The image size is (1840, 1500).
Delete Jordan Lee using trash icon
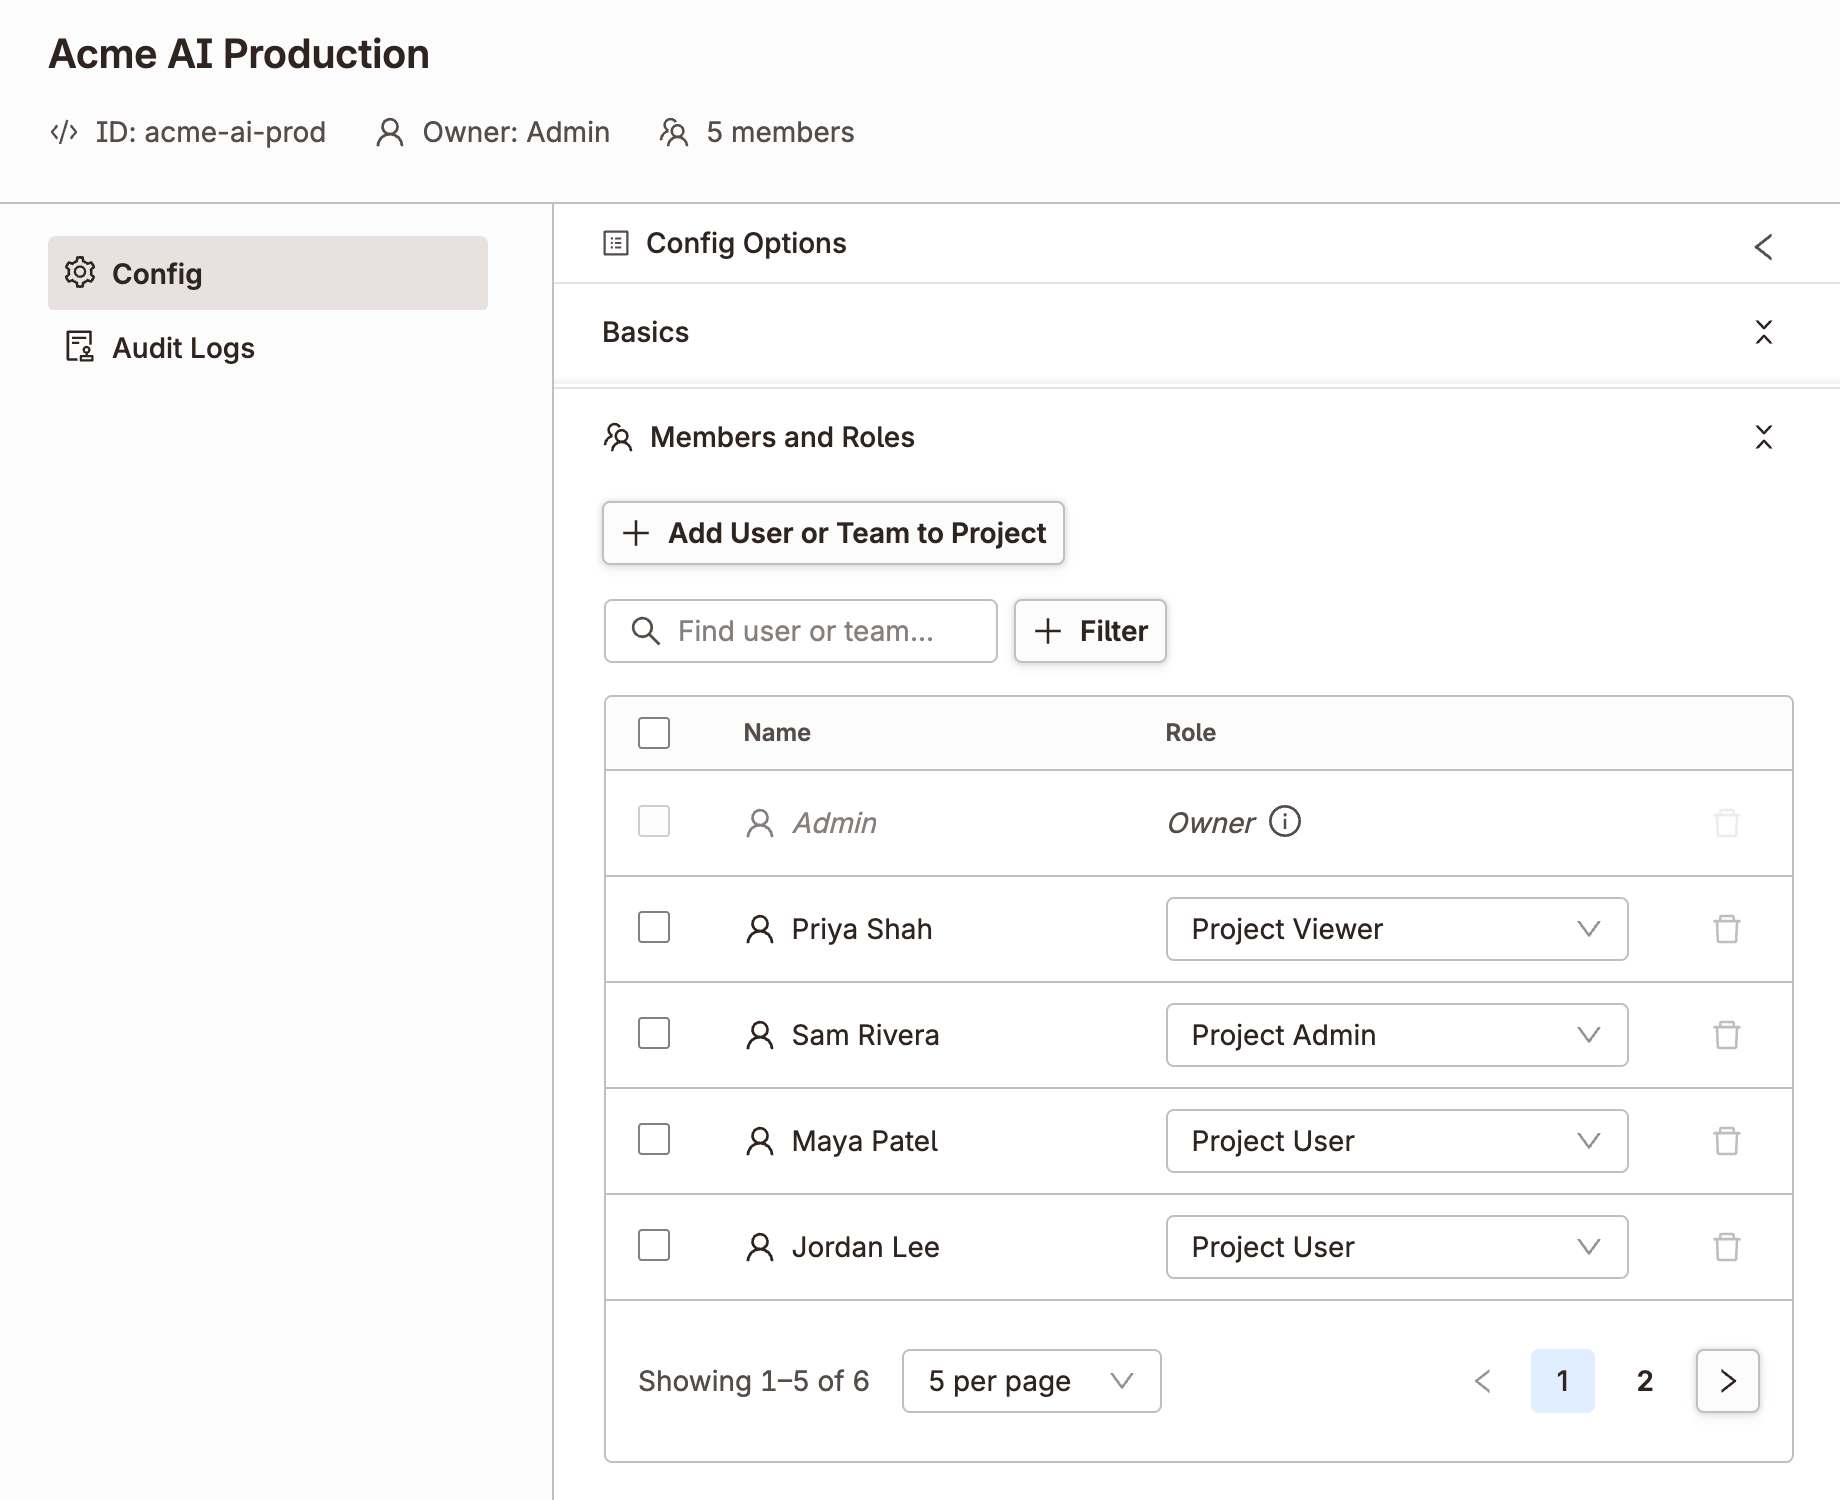tap(1727, 1247)
